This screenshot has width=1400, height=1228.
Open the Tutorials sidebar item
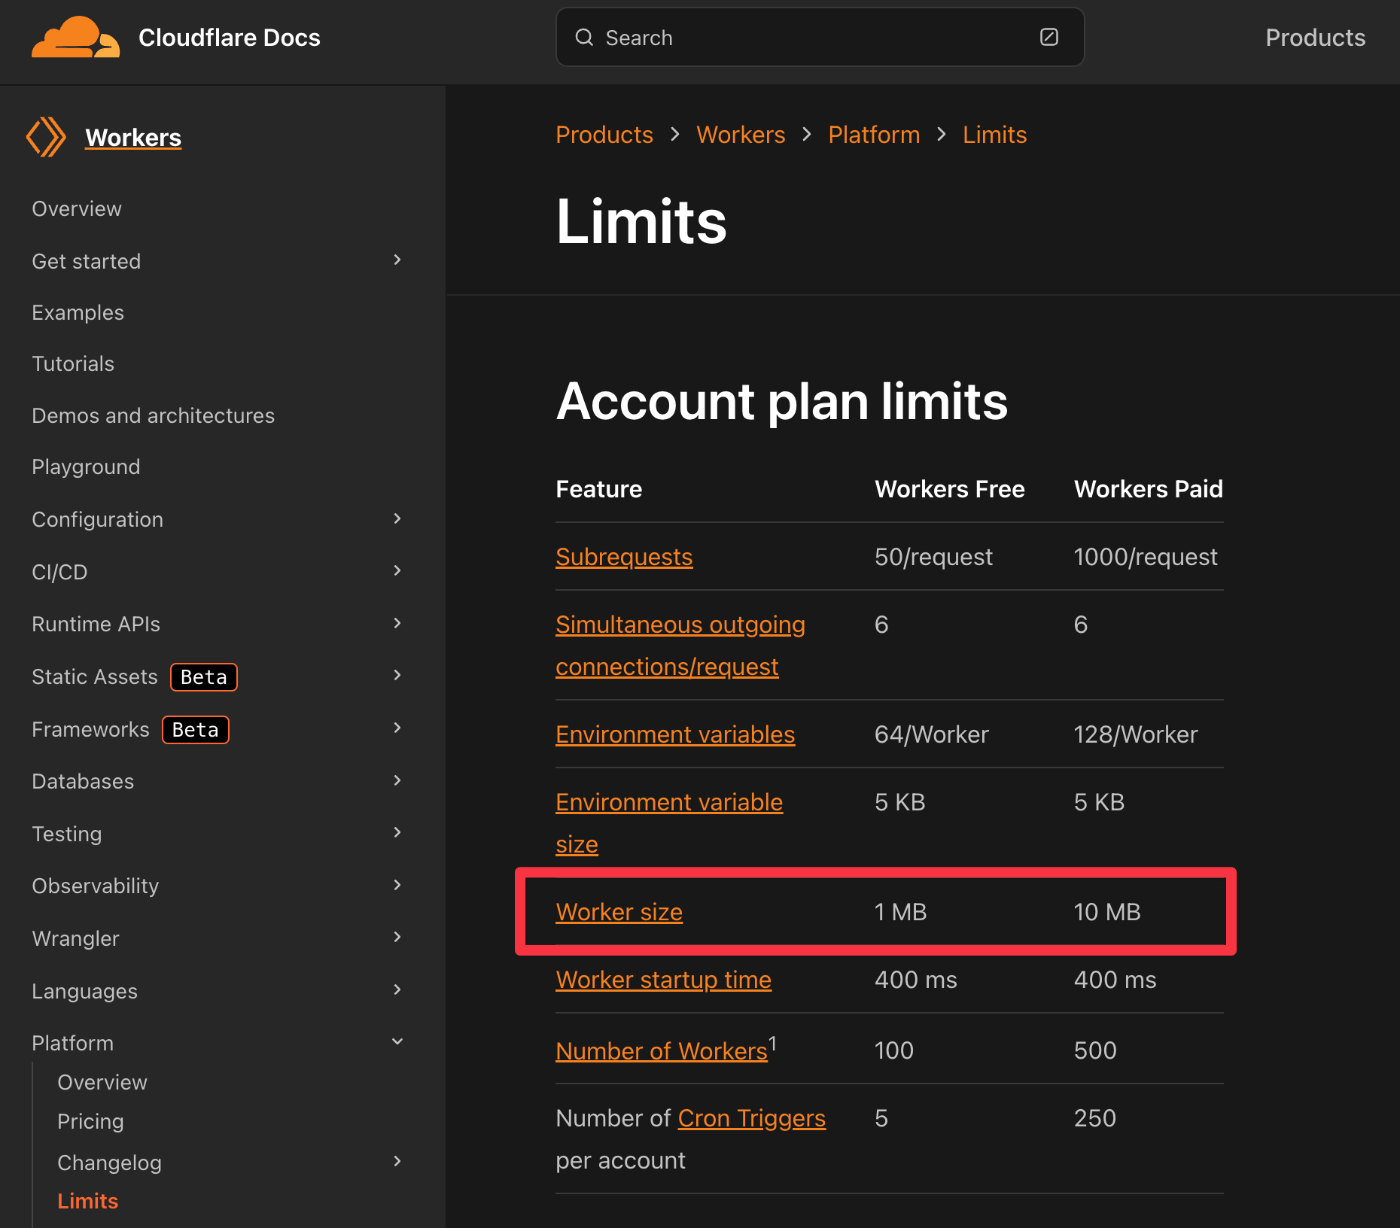coord(73,364)
